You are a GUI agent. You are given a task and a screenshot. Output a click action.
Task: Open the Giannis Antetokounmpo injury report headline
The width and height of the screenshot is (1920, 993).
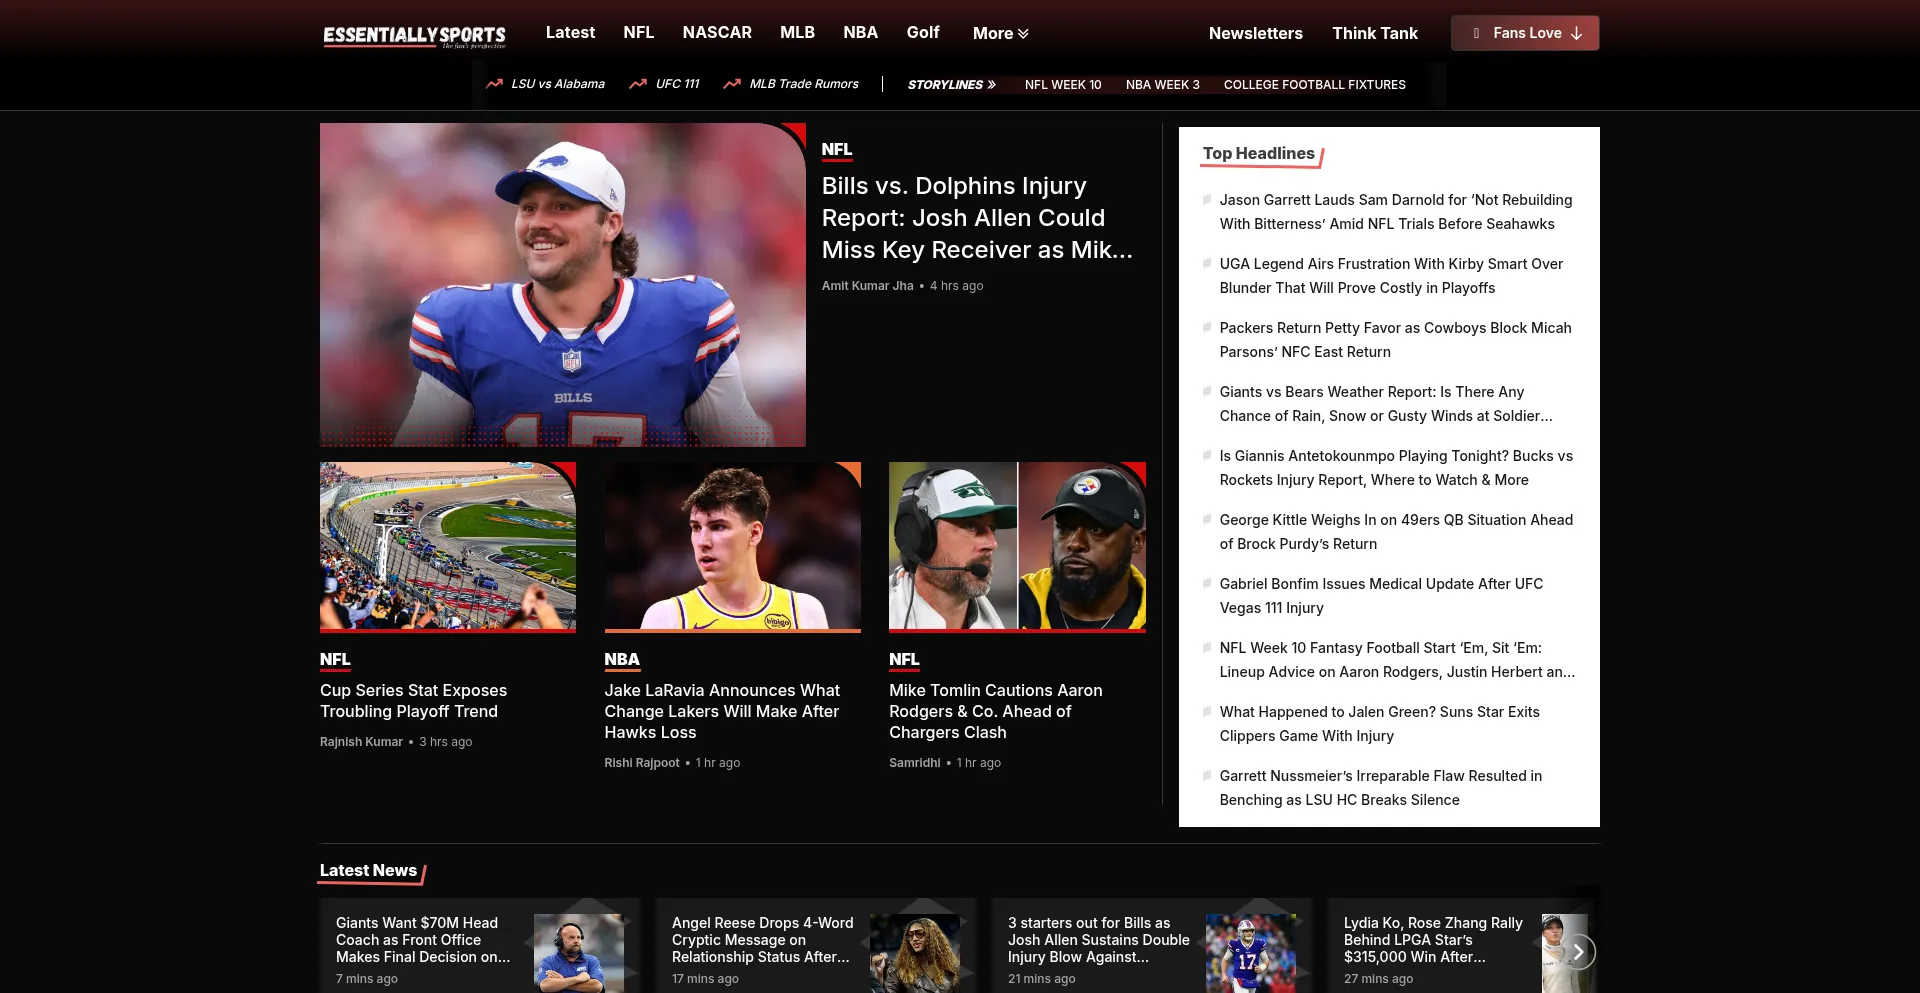point(1395,468)
